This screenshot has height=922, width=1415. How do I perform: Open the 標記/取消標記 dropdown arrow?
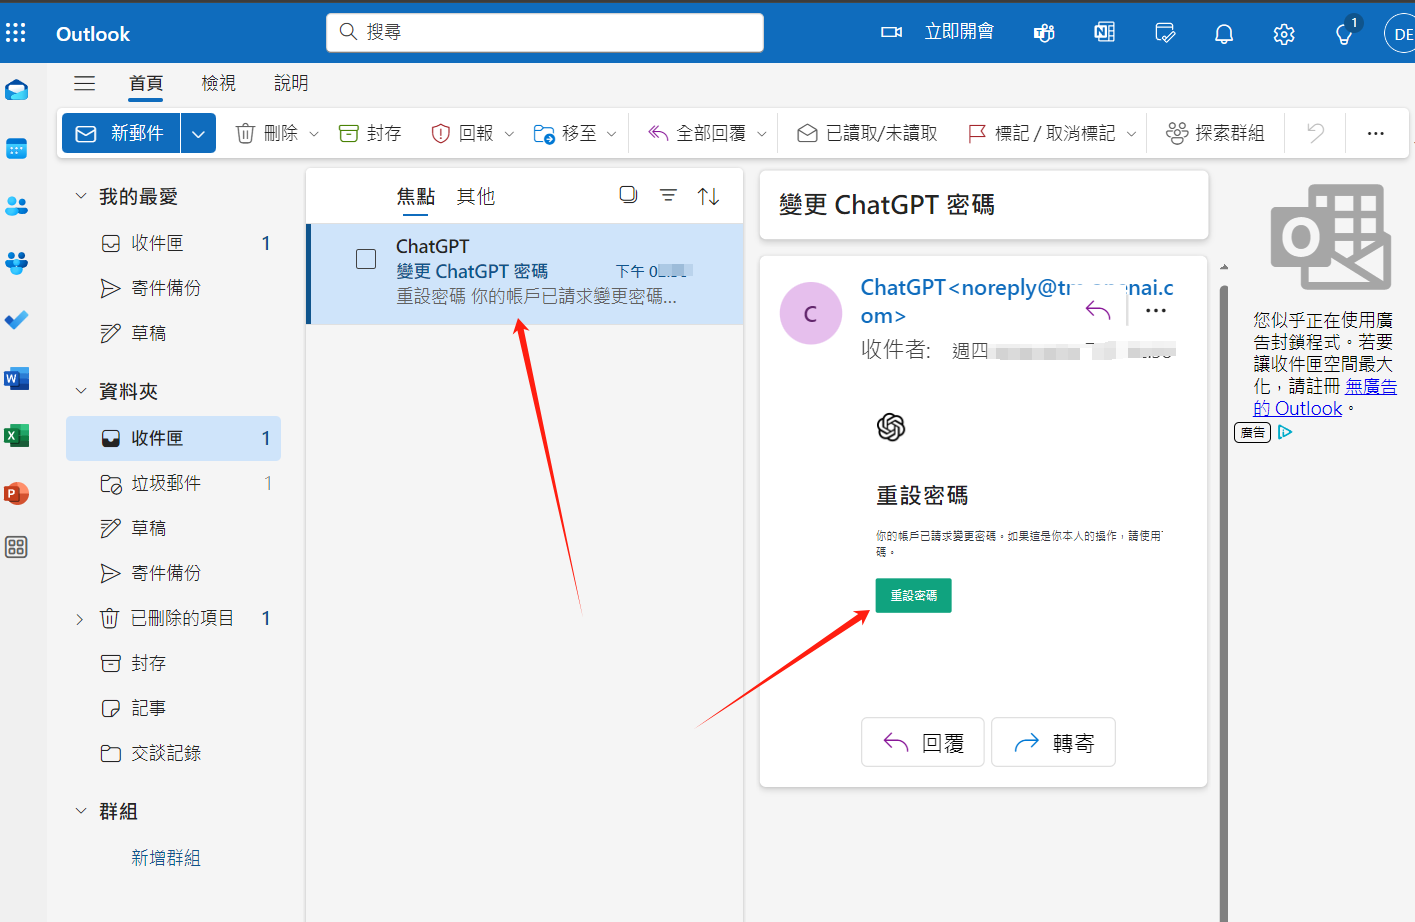[x=1131, y=134]
